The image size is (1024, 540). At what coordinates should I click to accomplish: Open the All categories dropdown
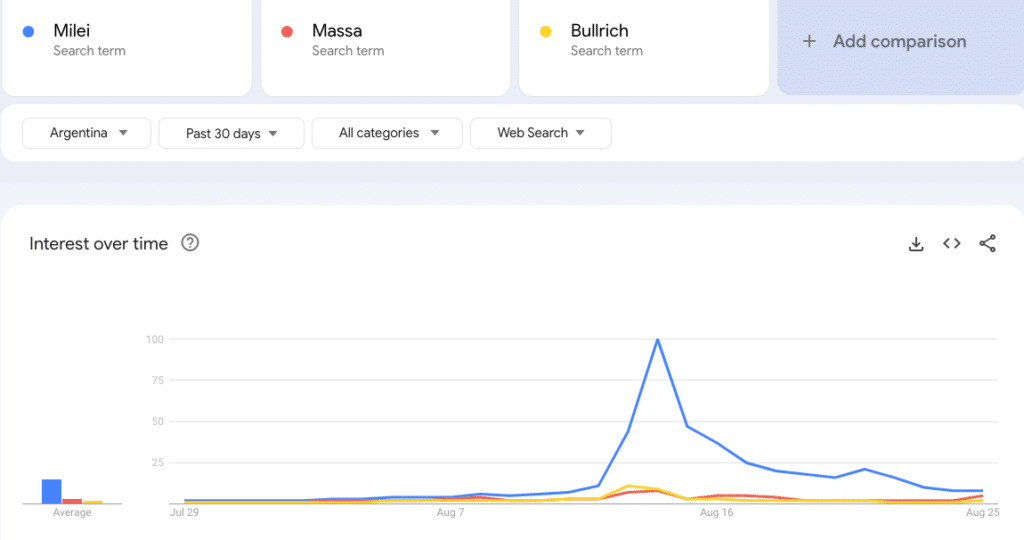click(386, 133)
